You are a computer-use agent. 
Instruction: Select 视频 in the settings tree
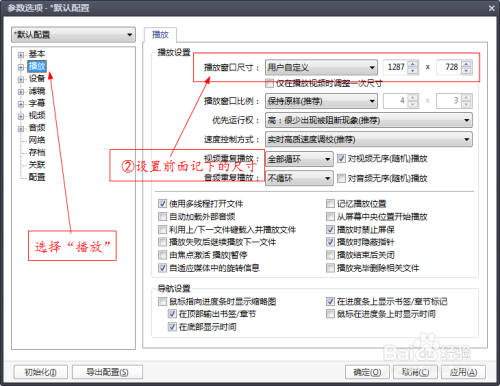point(37,116)
